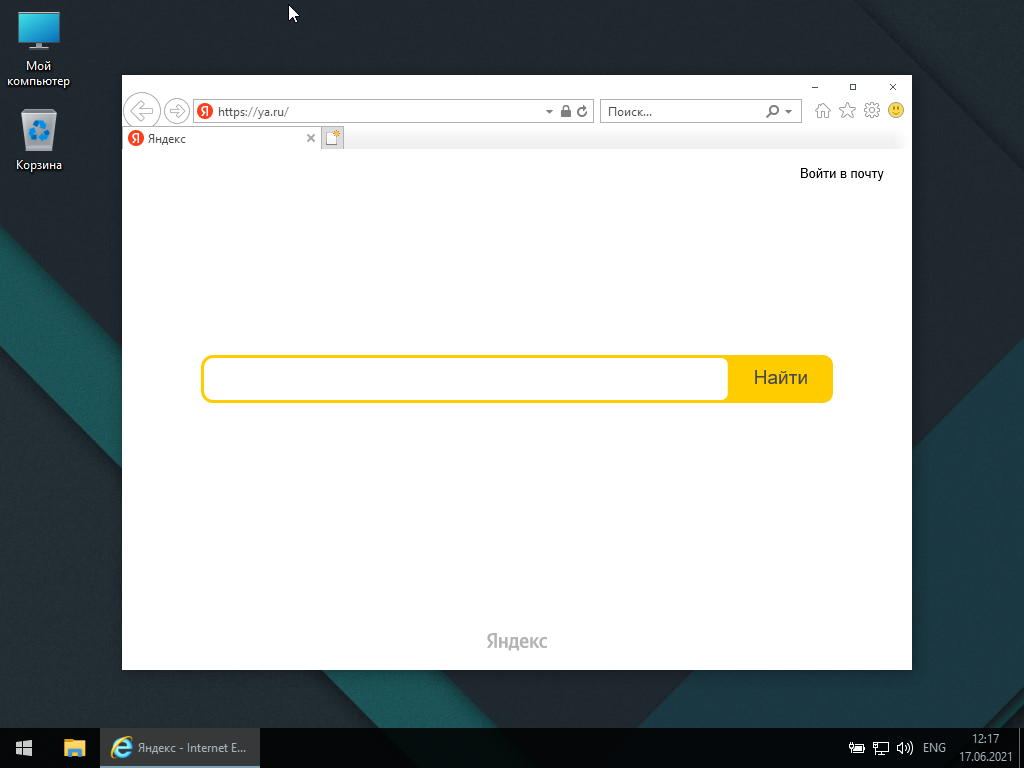Click the Internet Explorer taskbar button
This screenshot has width=1024, height=768.
180,748
